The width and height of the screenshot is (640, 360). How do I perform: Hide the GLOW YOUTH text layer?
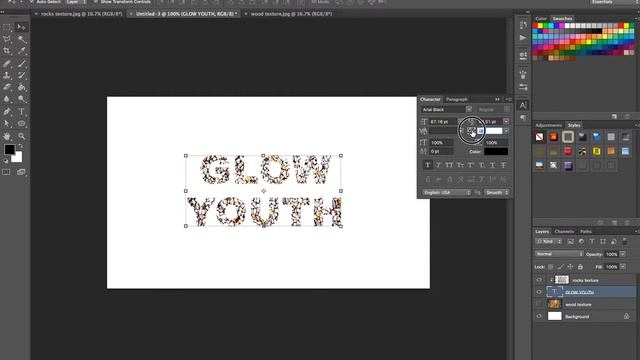(539, 292)
